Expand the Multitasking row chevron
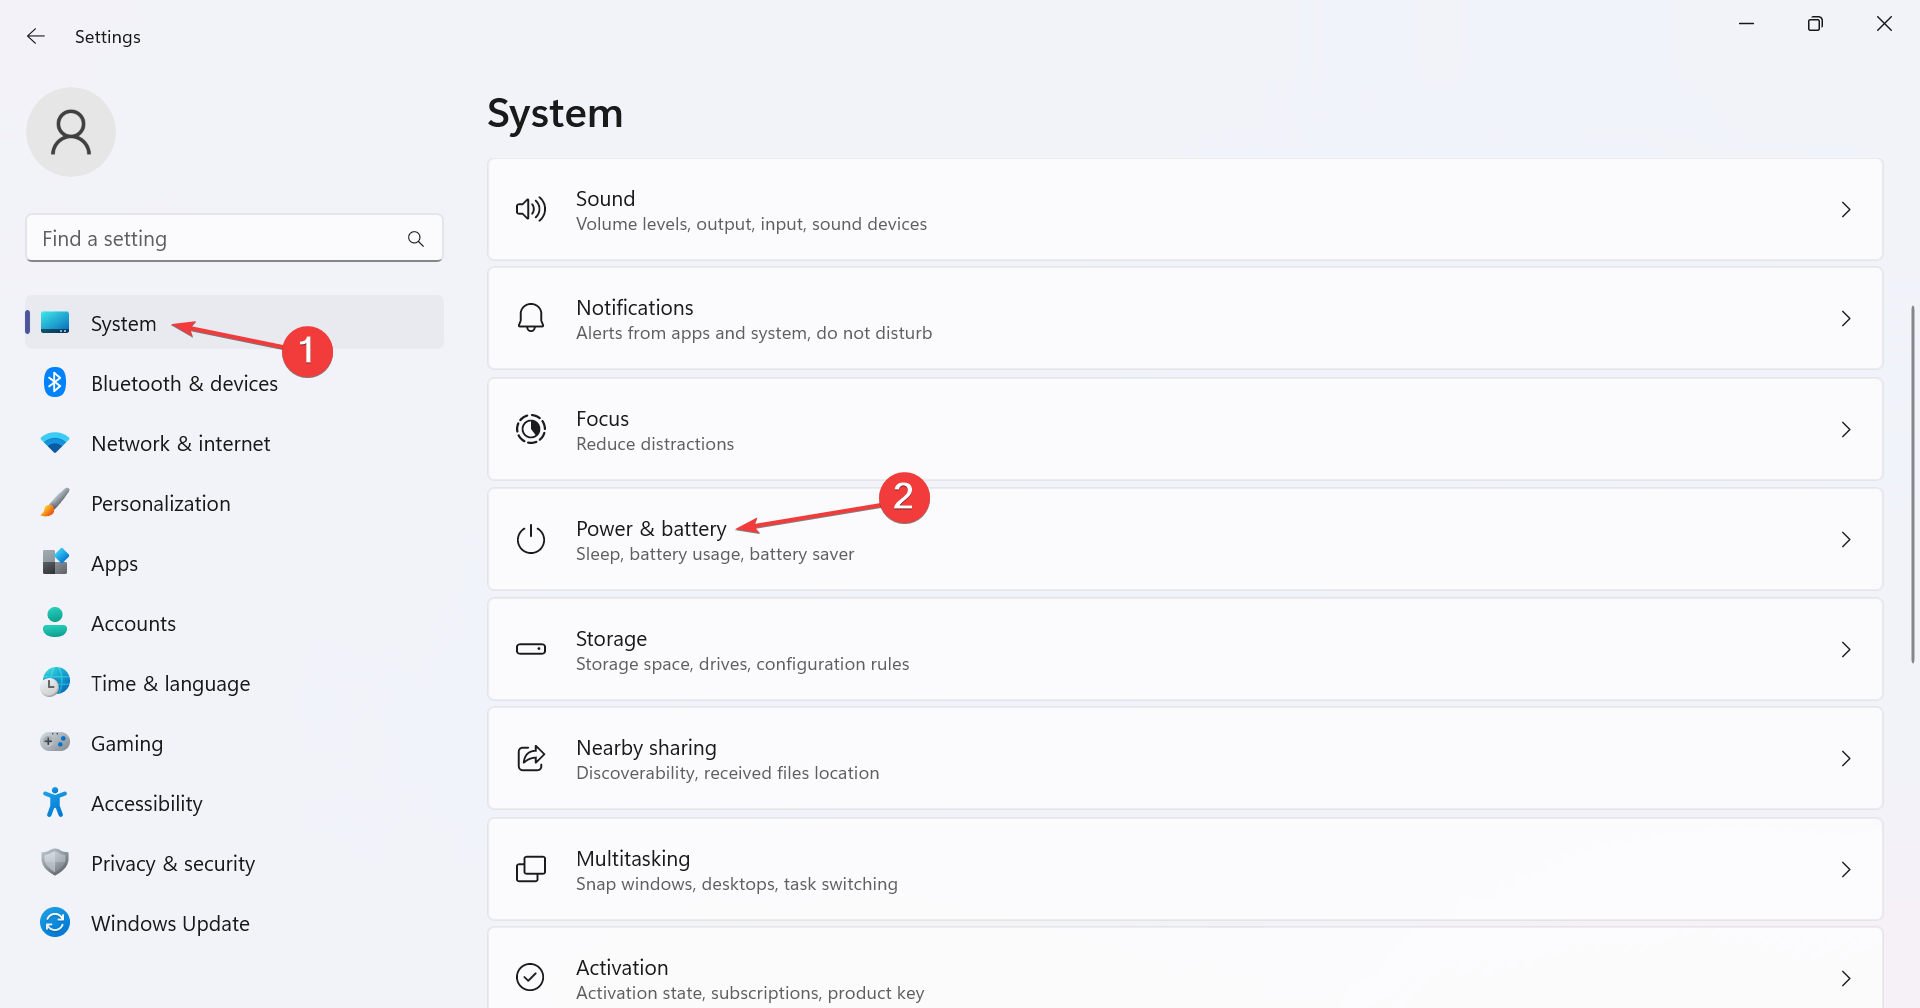This screenshot has height=1008, width=1920. point(1846,870)
